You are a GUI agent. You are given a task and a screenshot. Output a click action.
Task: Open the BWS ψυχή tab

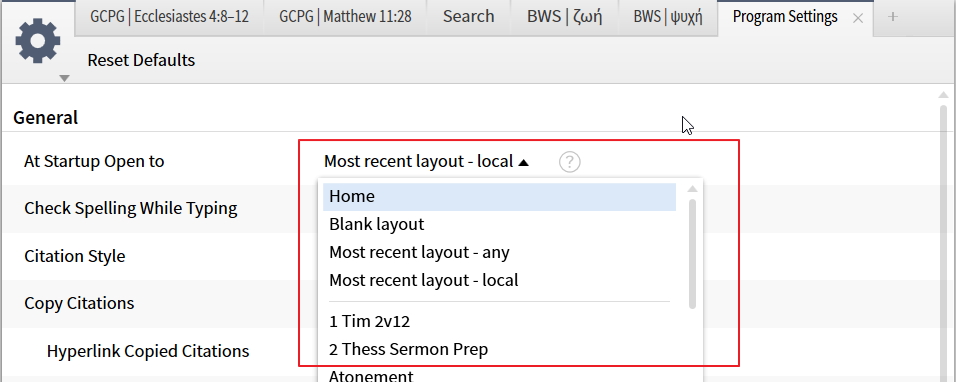668,16
